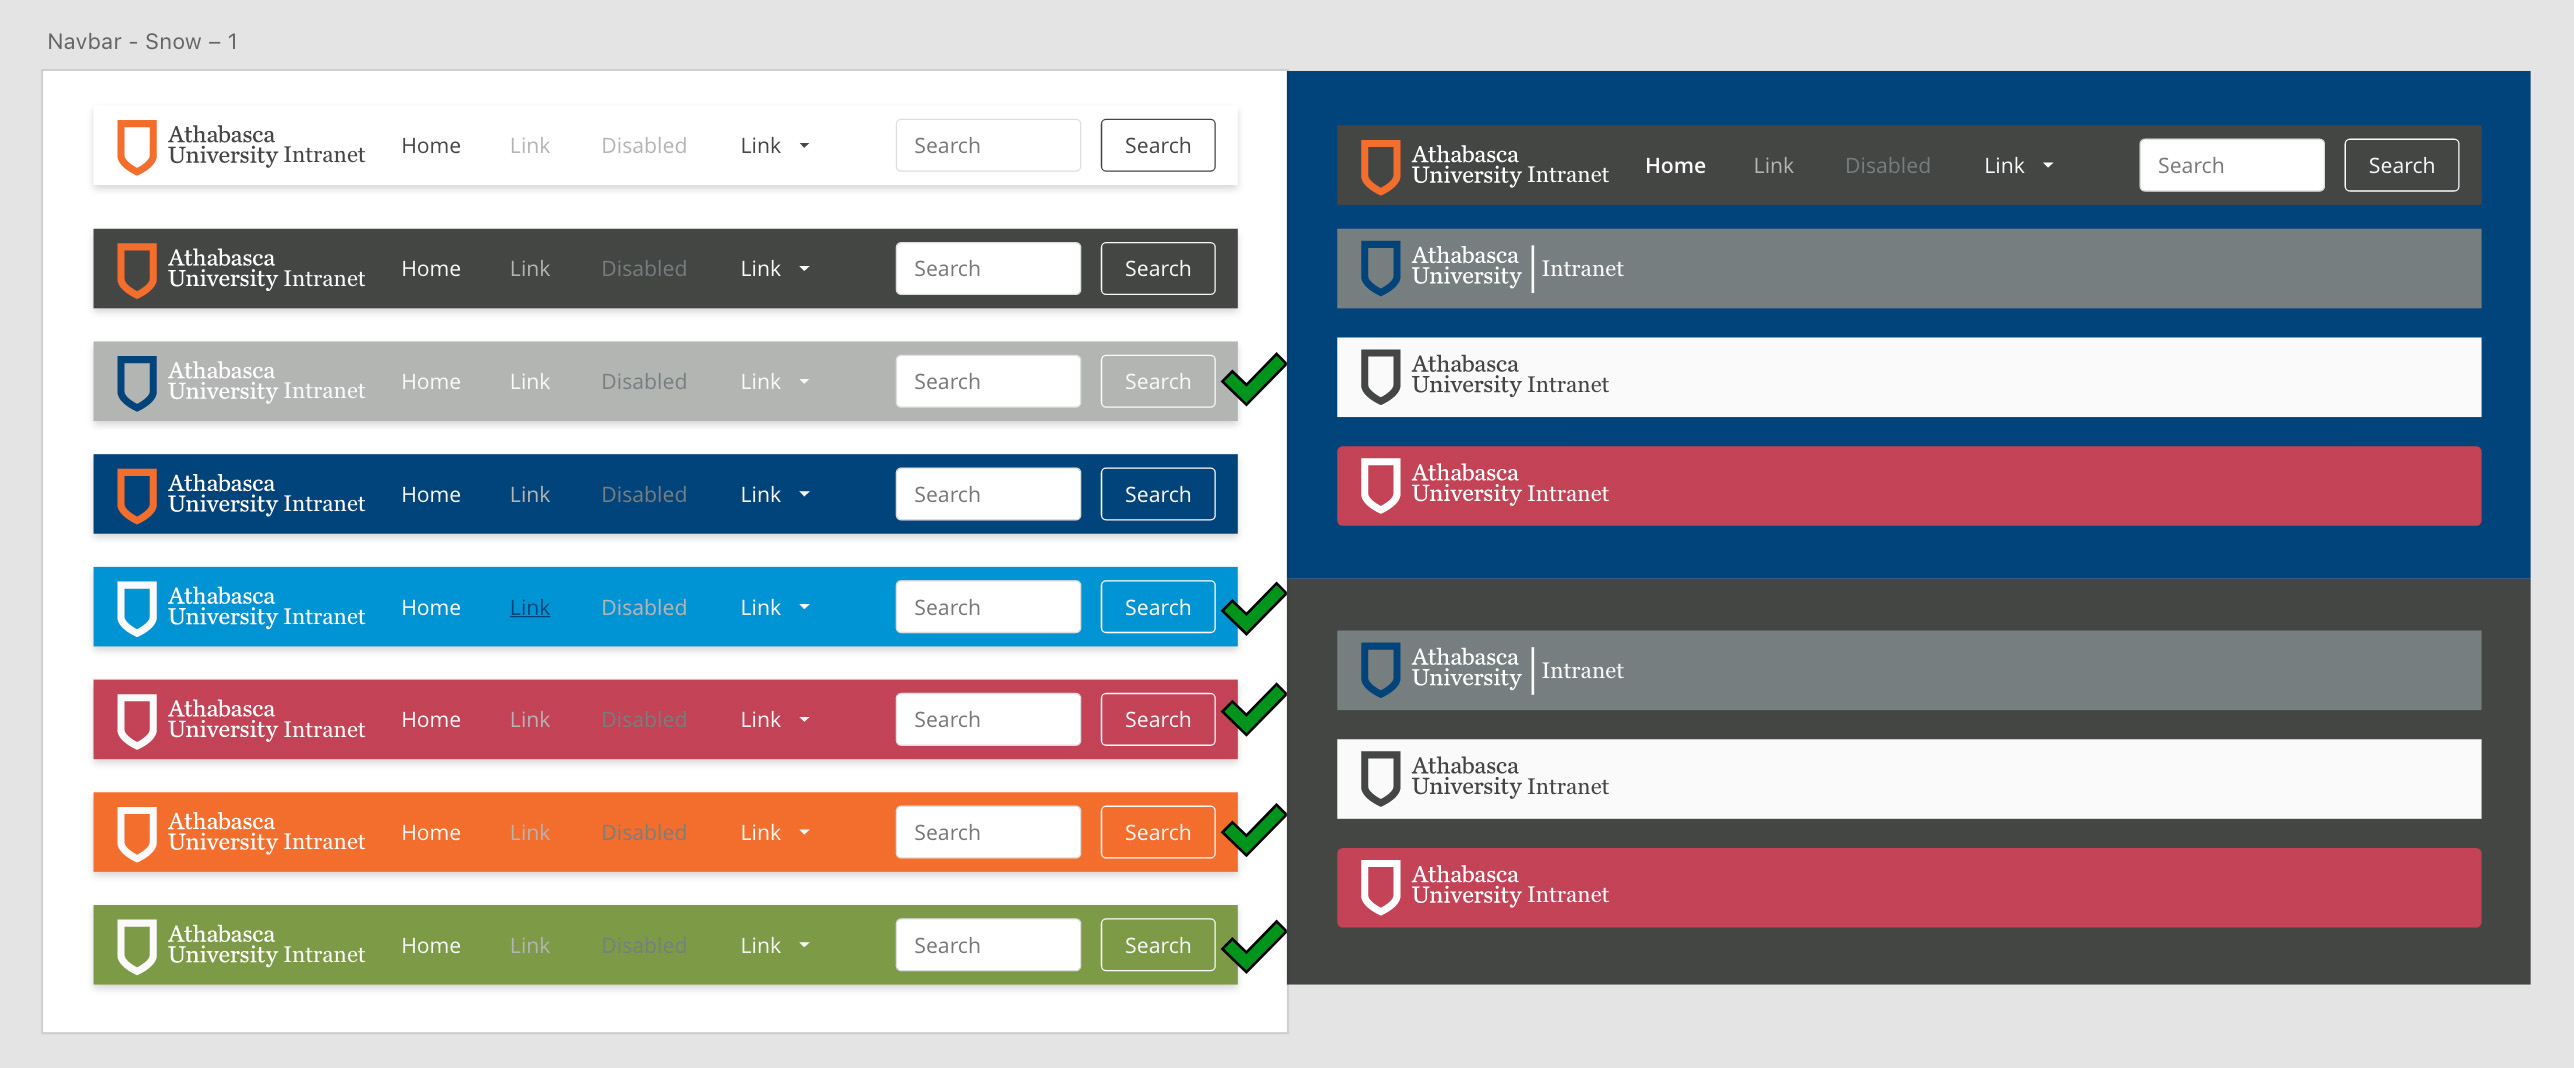Click the orange shield logo in the white navbar
Viewport: 2574px width, 1068px height.
click(x=137, y=146)
